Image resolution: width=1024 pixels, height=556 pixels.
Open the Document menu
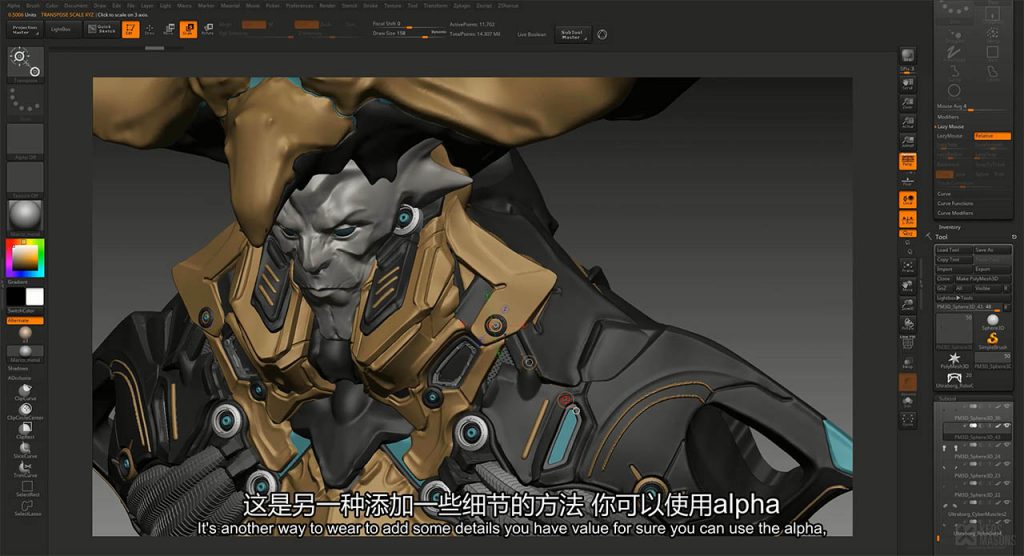[x=76, y=6]
